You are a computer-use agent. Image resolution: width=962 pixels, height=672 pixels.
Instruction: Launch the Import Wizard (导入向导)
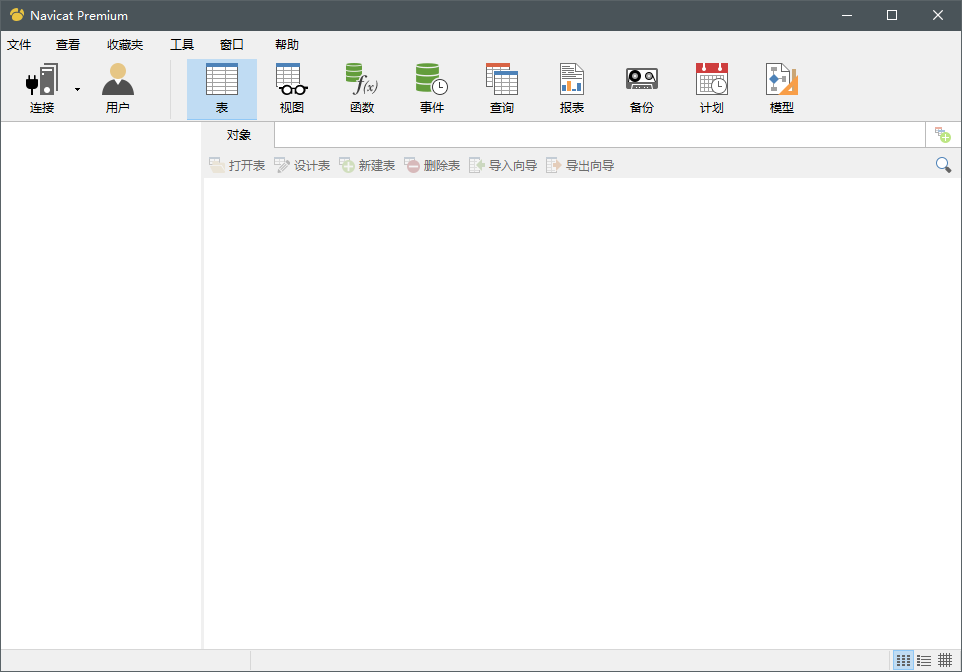point(503,165)
